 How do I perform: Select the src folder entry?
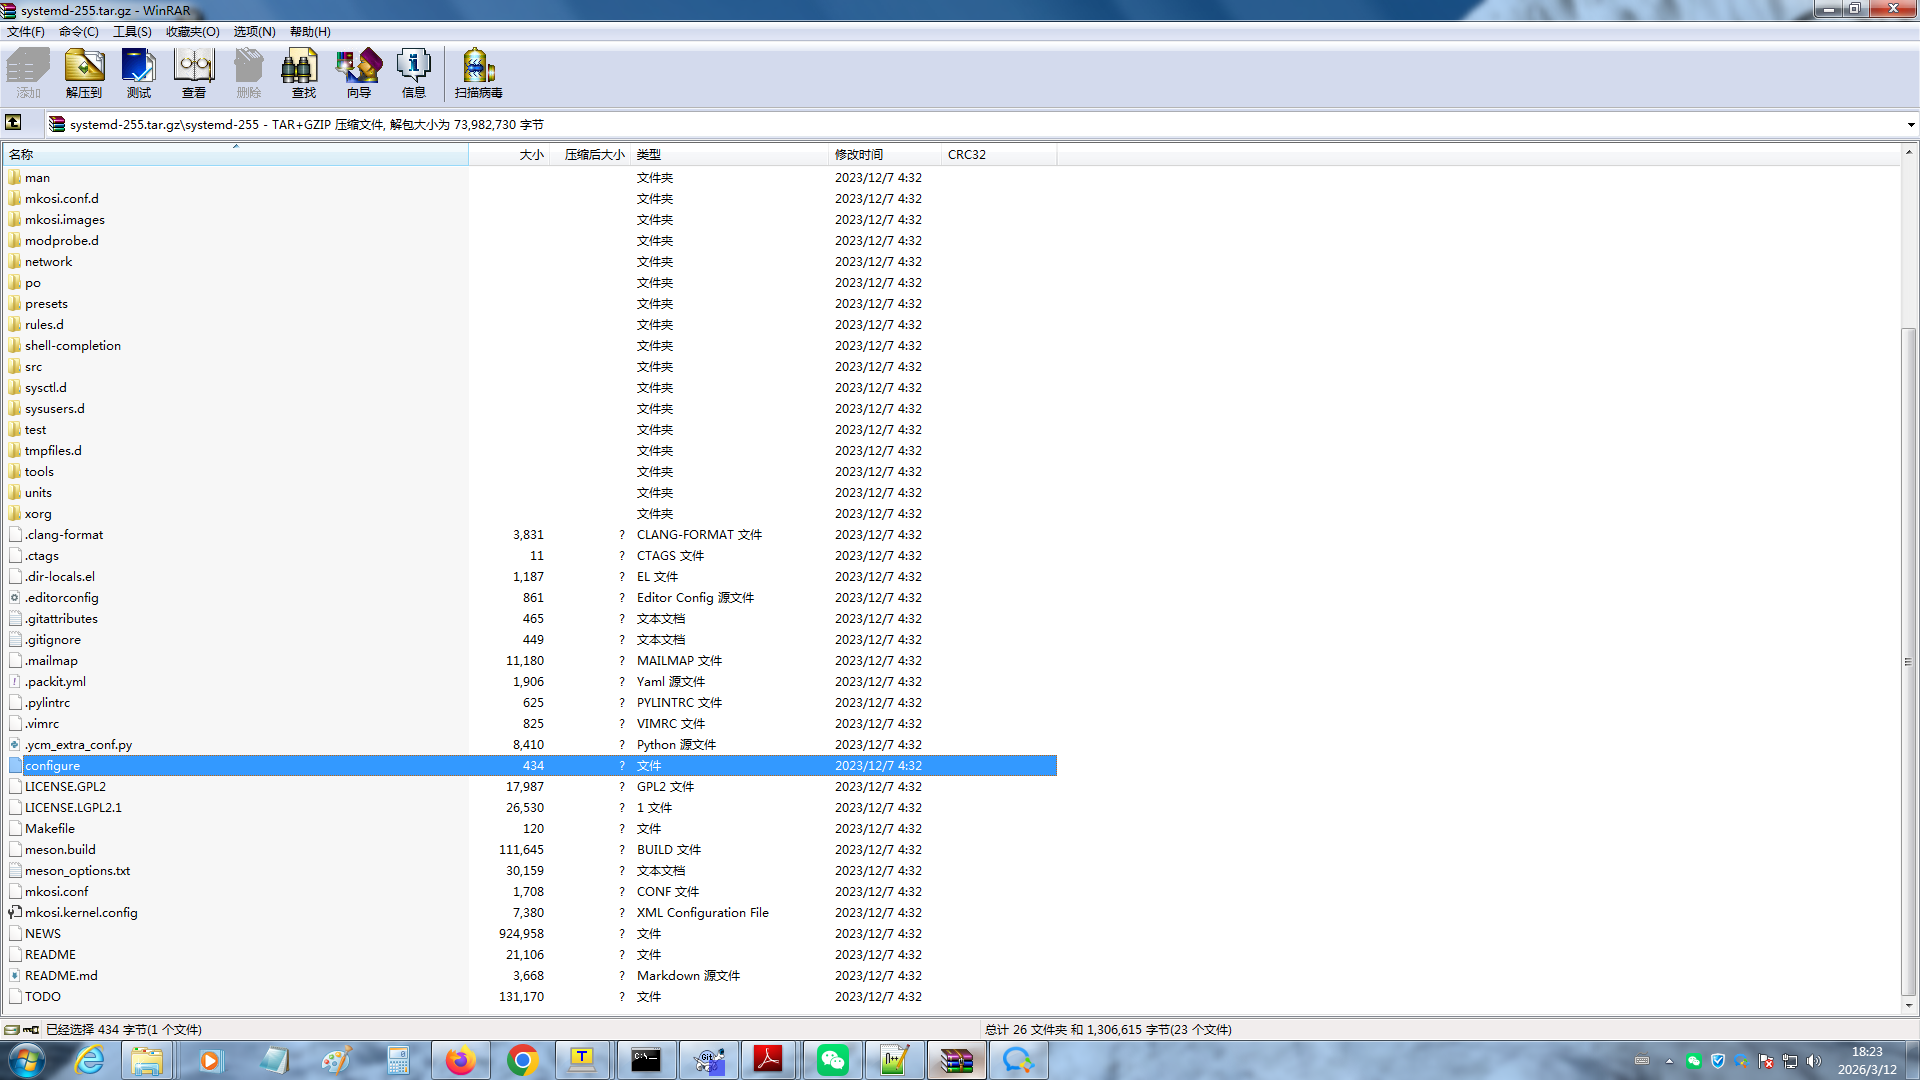(34, 367)
